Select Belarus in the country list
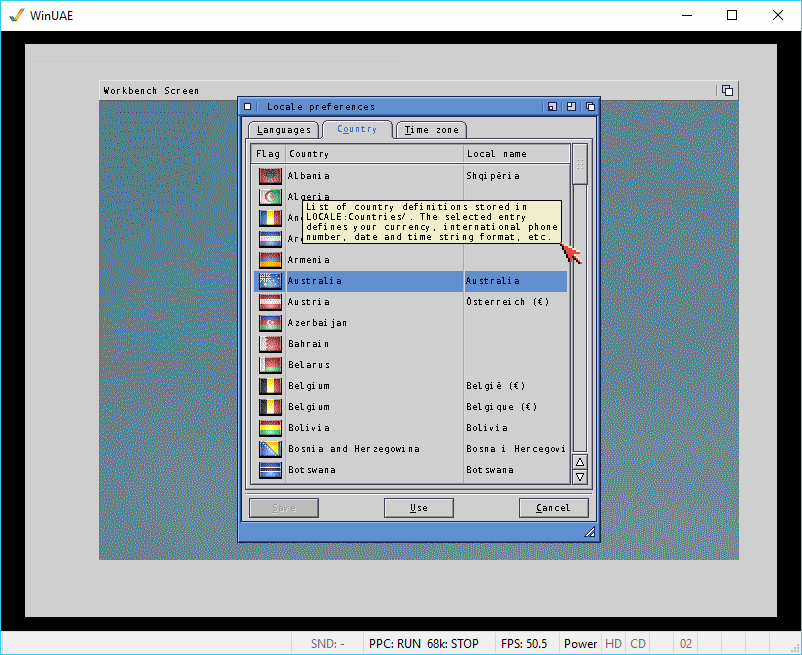 pyautogui.click(x=411, y=365)
